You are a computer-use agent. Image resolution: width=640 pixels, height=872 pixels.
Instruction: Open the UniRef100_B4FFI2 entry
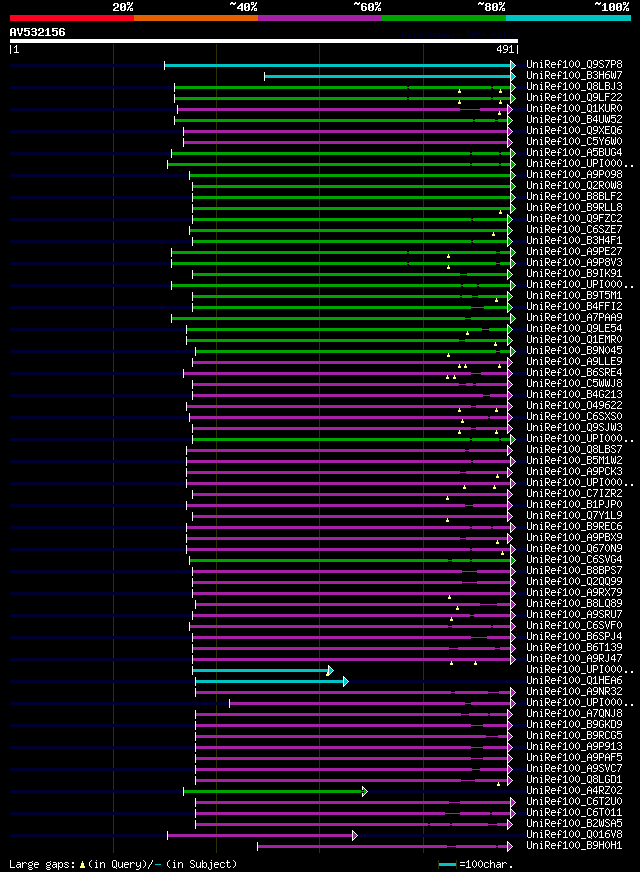click(574, 306)
